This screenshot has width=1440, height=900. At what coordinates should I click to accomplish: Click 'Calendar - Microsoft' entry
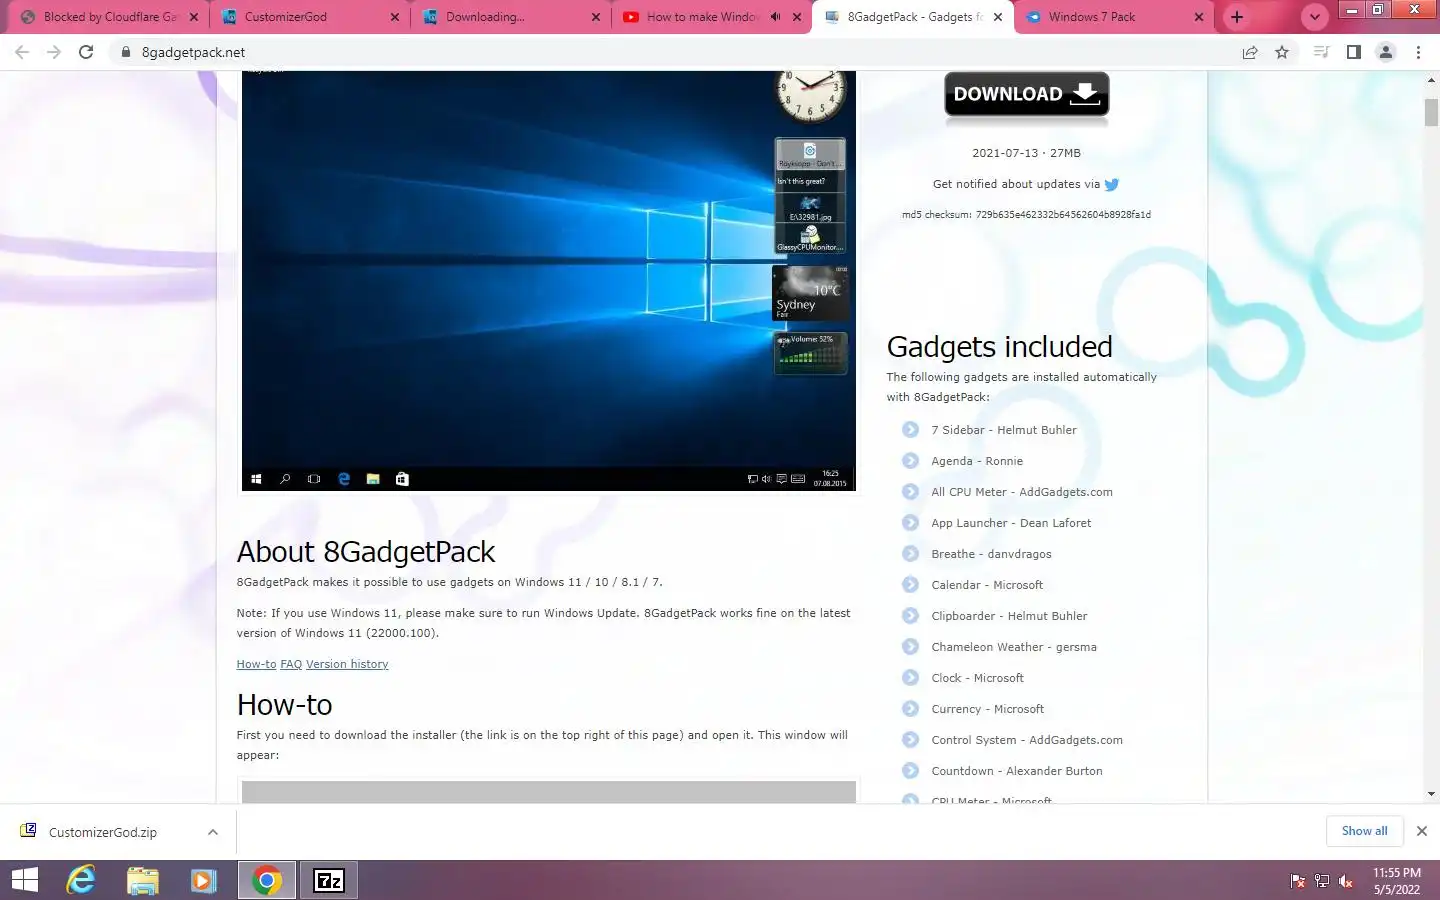987,585
